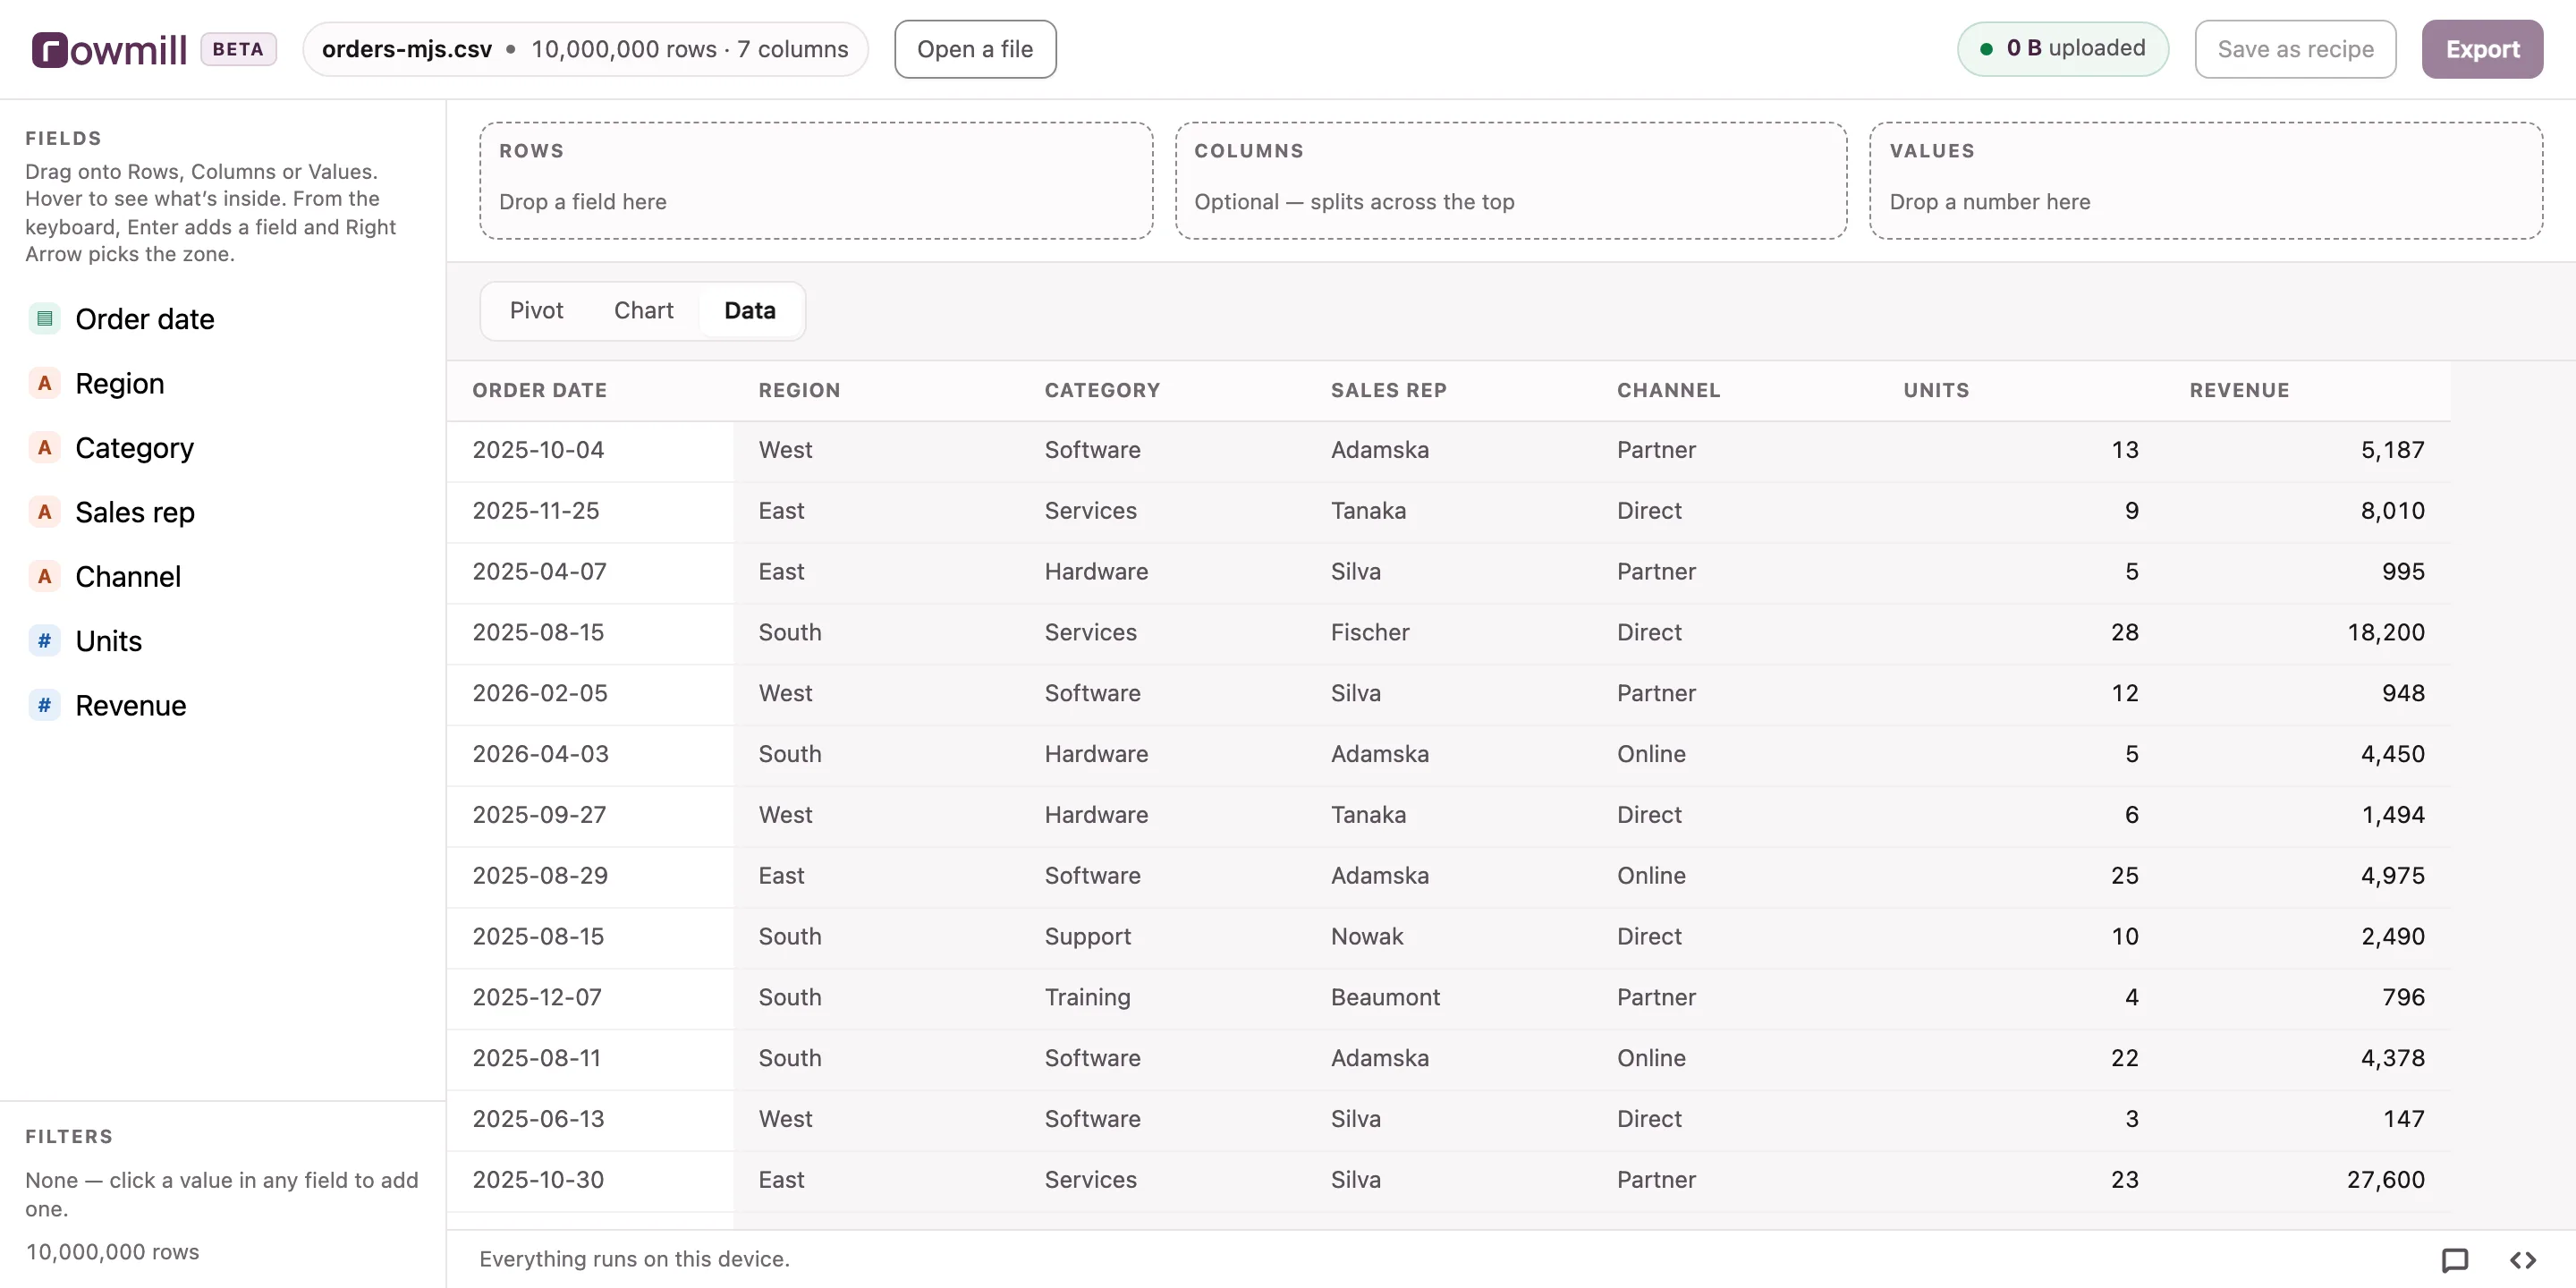Click the REGION column header

point(799,391)
